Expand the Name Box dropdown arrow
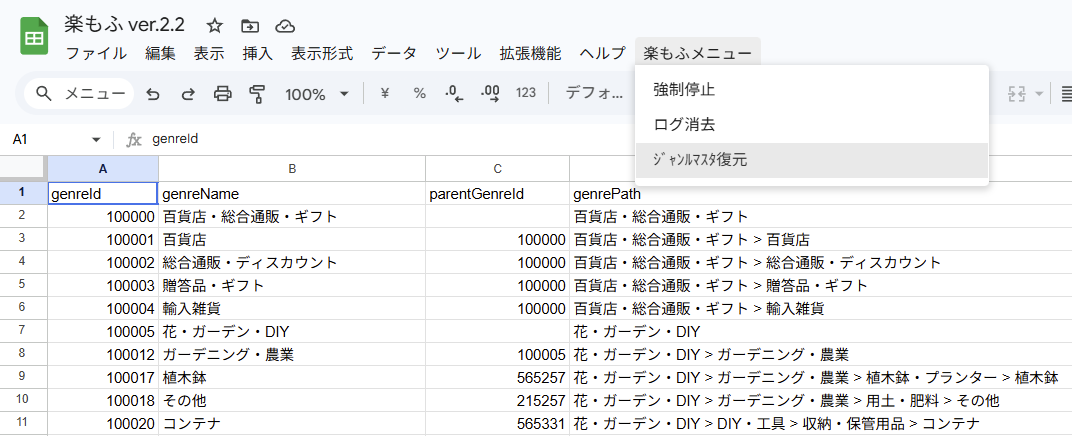Image resolution: width=1072 pixels, height=436 pixels. (x=96, y=140)
